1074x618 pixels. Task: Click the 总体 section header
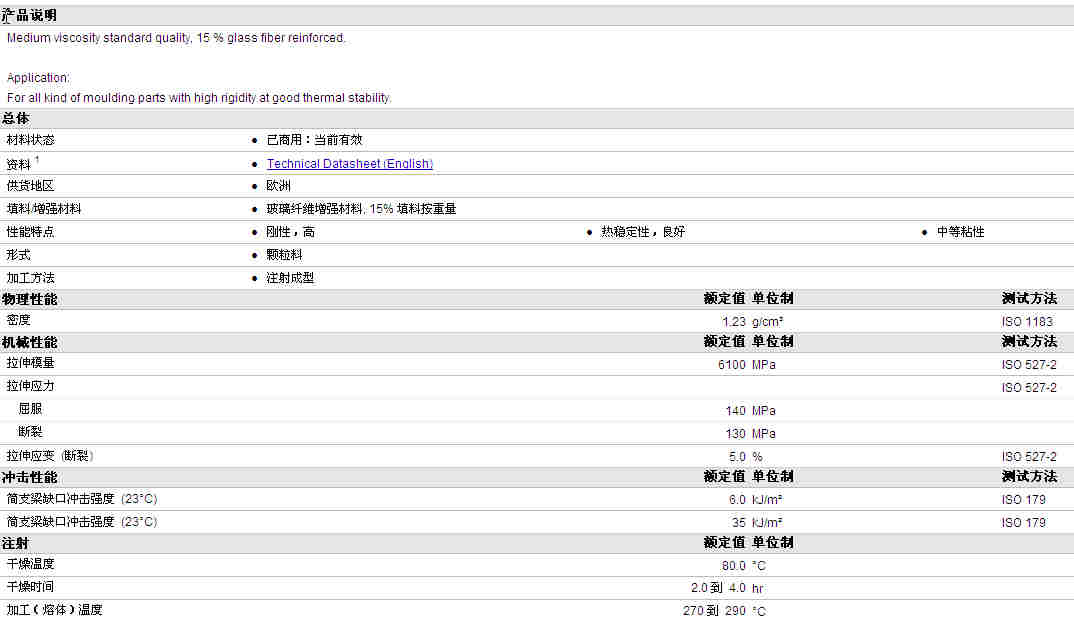16,119
